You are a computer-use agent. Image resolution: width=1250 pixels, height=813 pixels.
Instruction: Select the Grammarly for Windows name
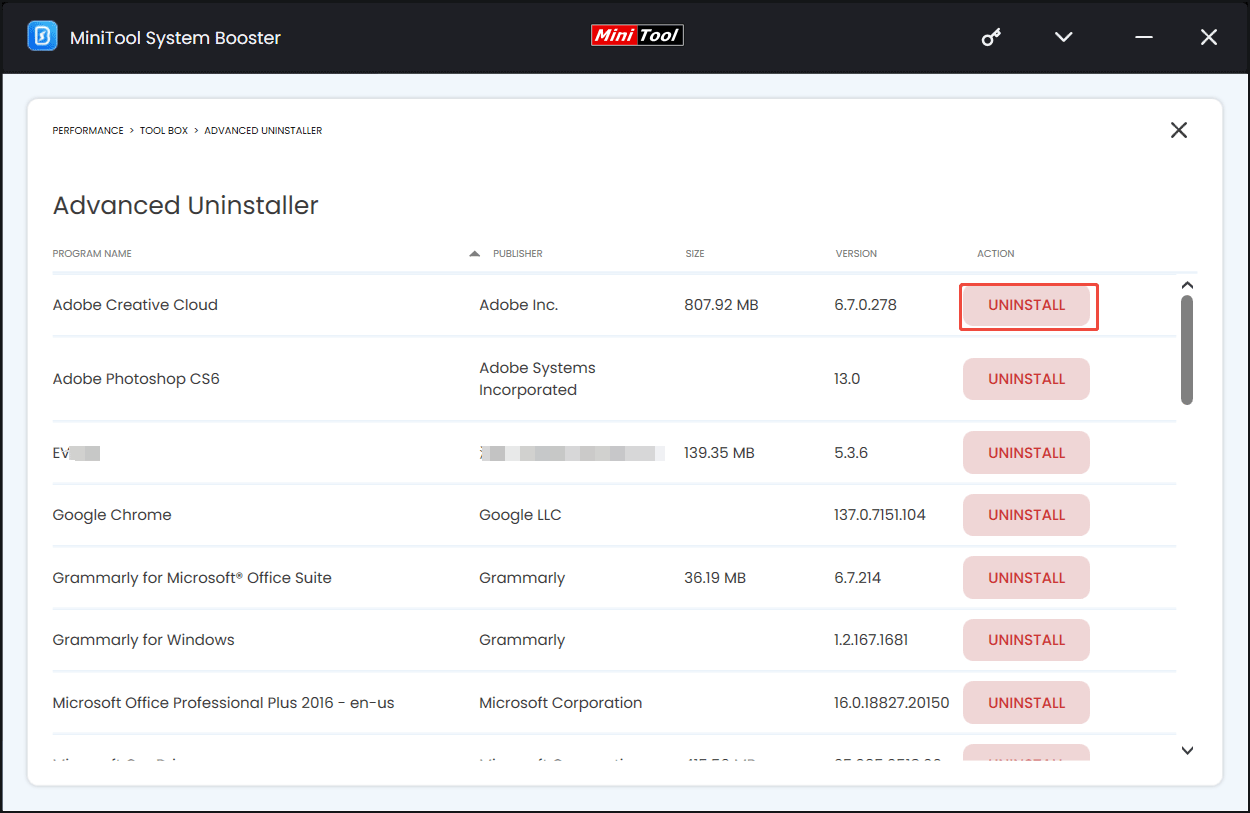pos(143,640)
